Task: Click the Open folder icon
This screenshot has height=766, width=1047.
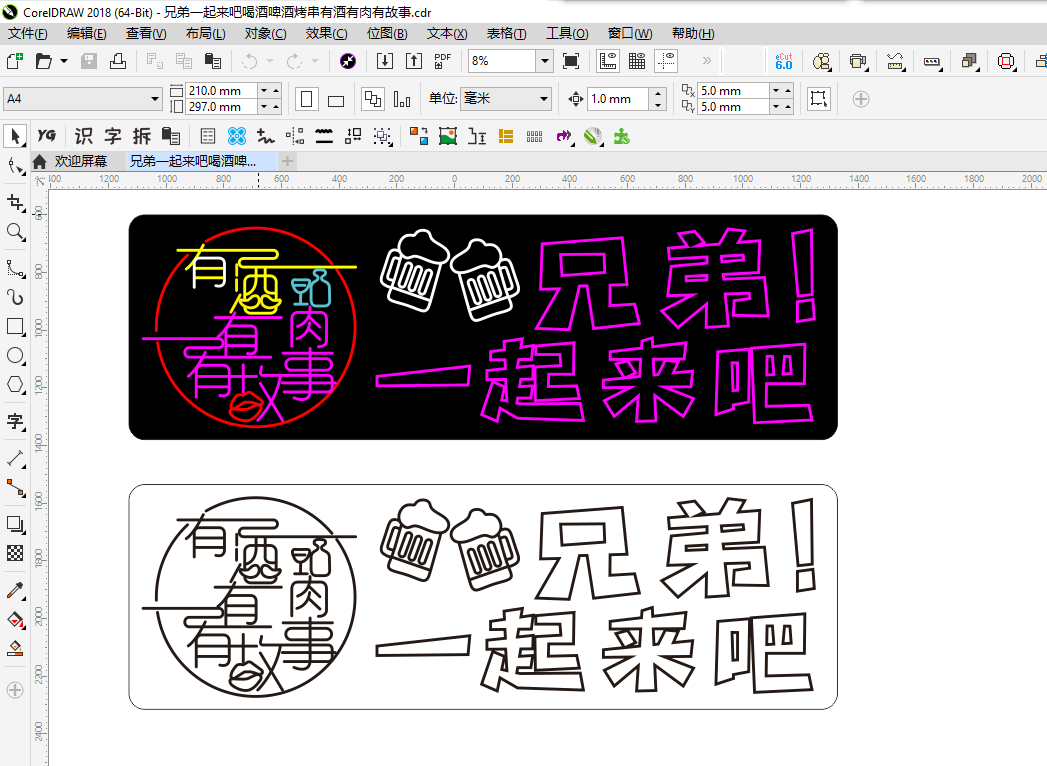Action: pos(43,61)
